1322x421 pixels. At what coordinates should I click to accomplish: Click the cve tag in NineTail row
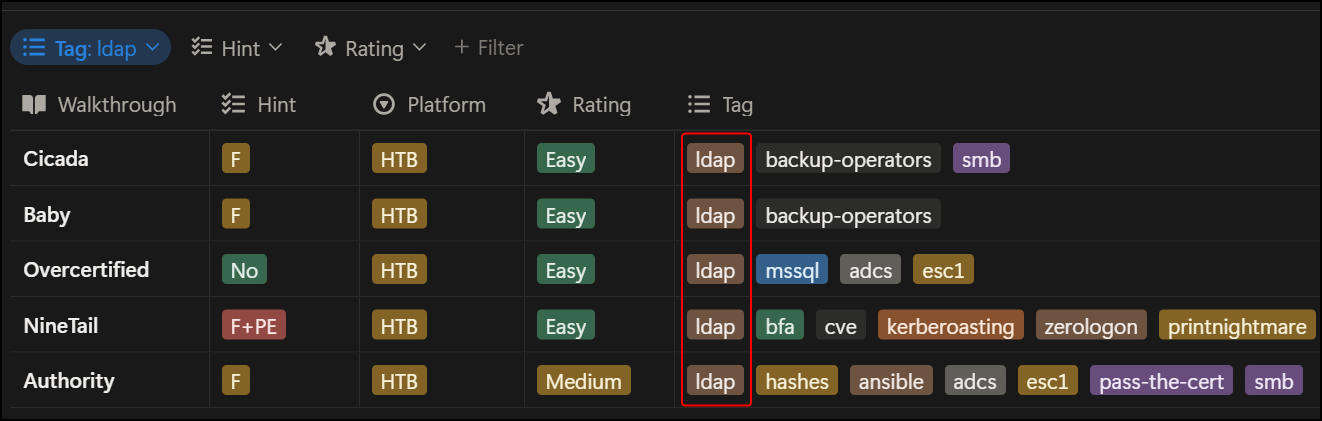point(841,326)
